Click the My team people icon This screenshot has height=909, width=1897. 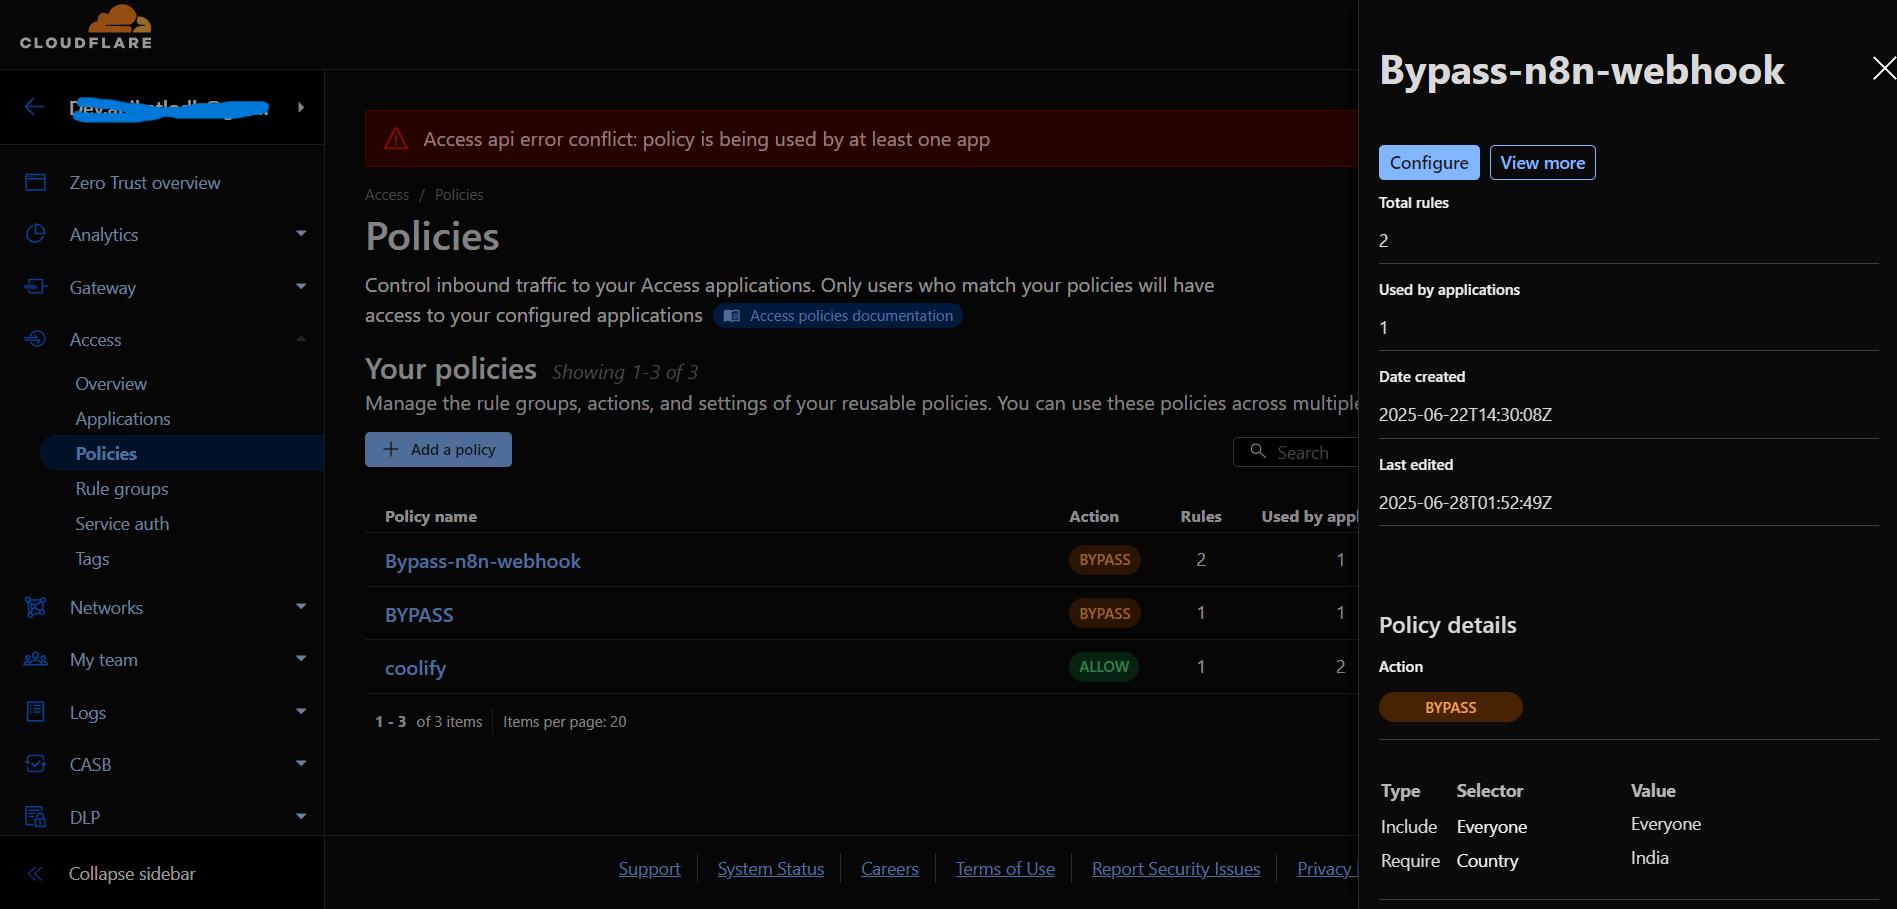(x=35, y=659)
